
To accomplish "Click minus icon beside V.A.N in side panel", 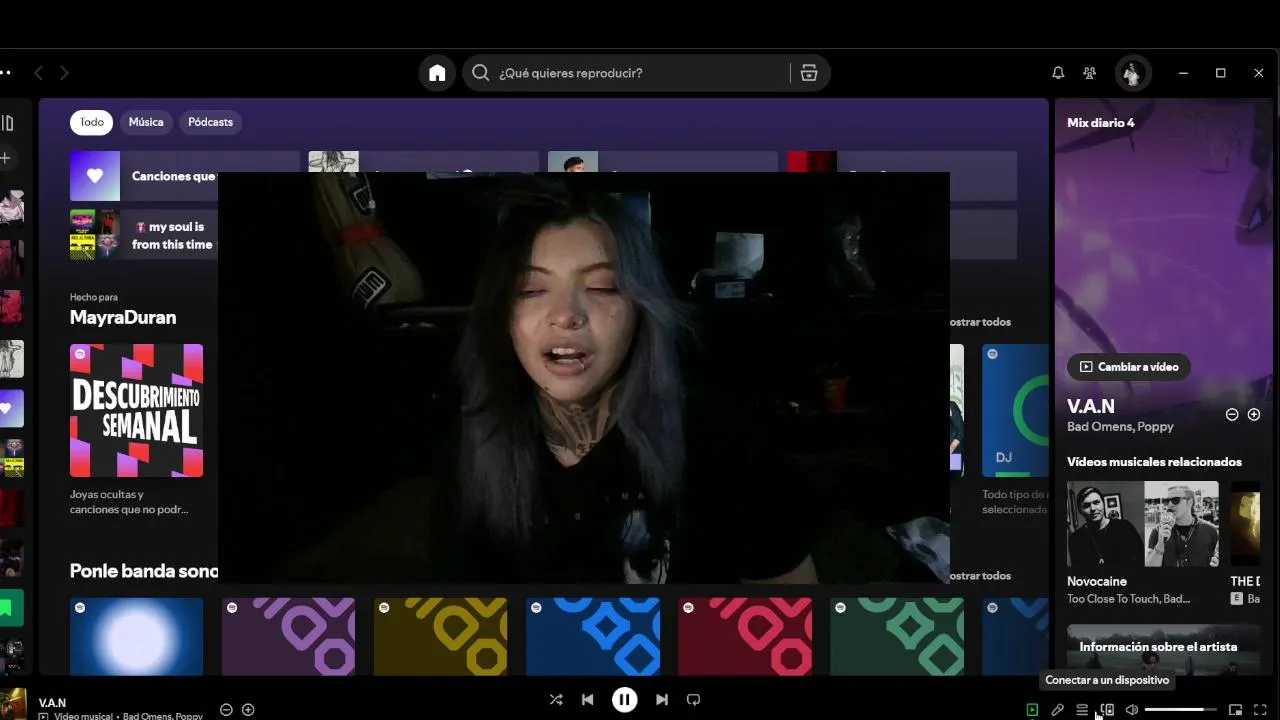I will (x=1232, y=414).
